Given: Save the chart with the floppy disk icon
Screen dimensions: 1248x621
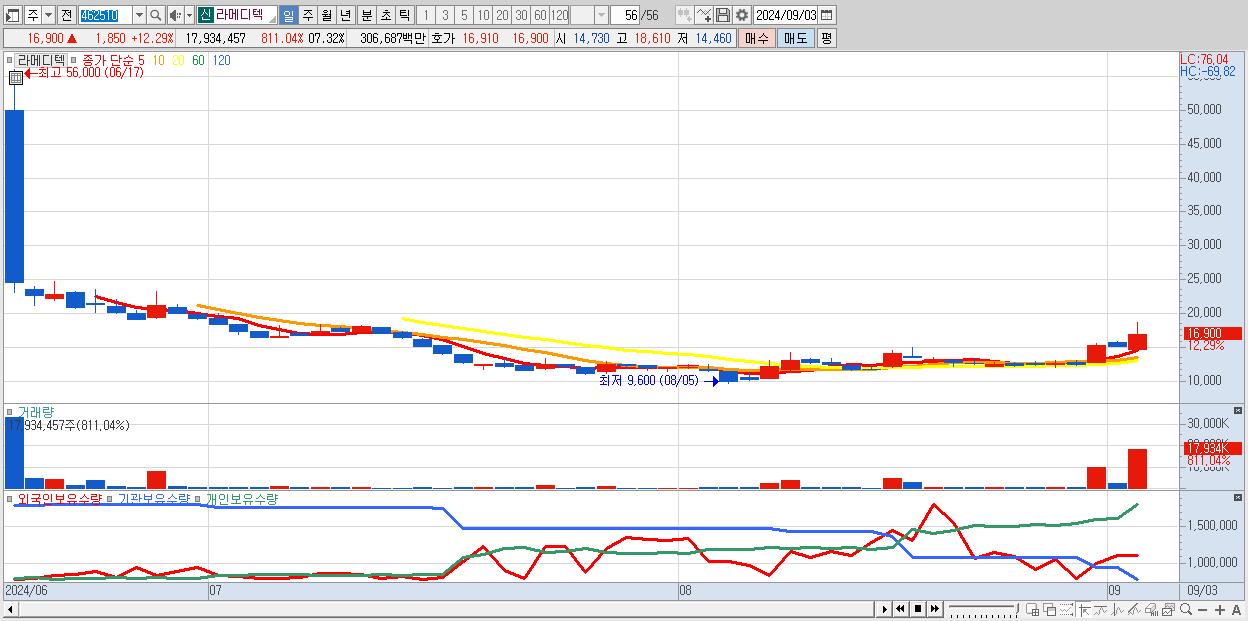Looking at the screenshot, I should 722,15.
